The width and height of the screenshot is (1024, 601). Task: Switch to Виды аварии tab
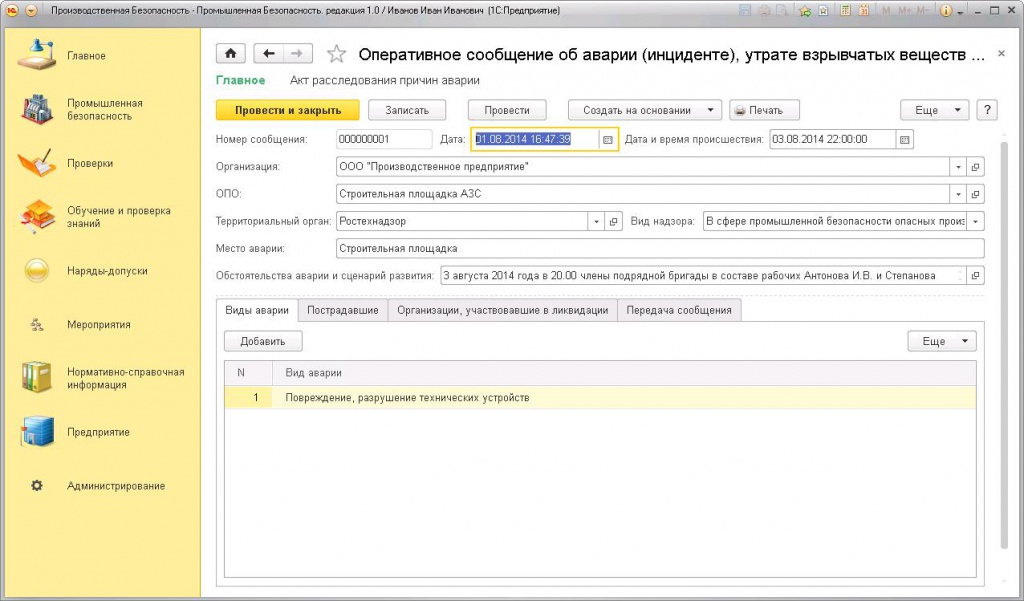click(257, 310)
